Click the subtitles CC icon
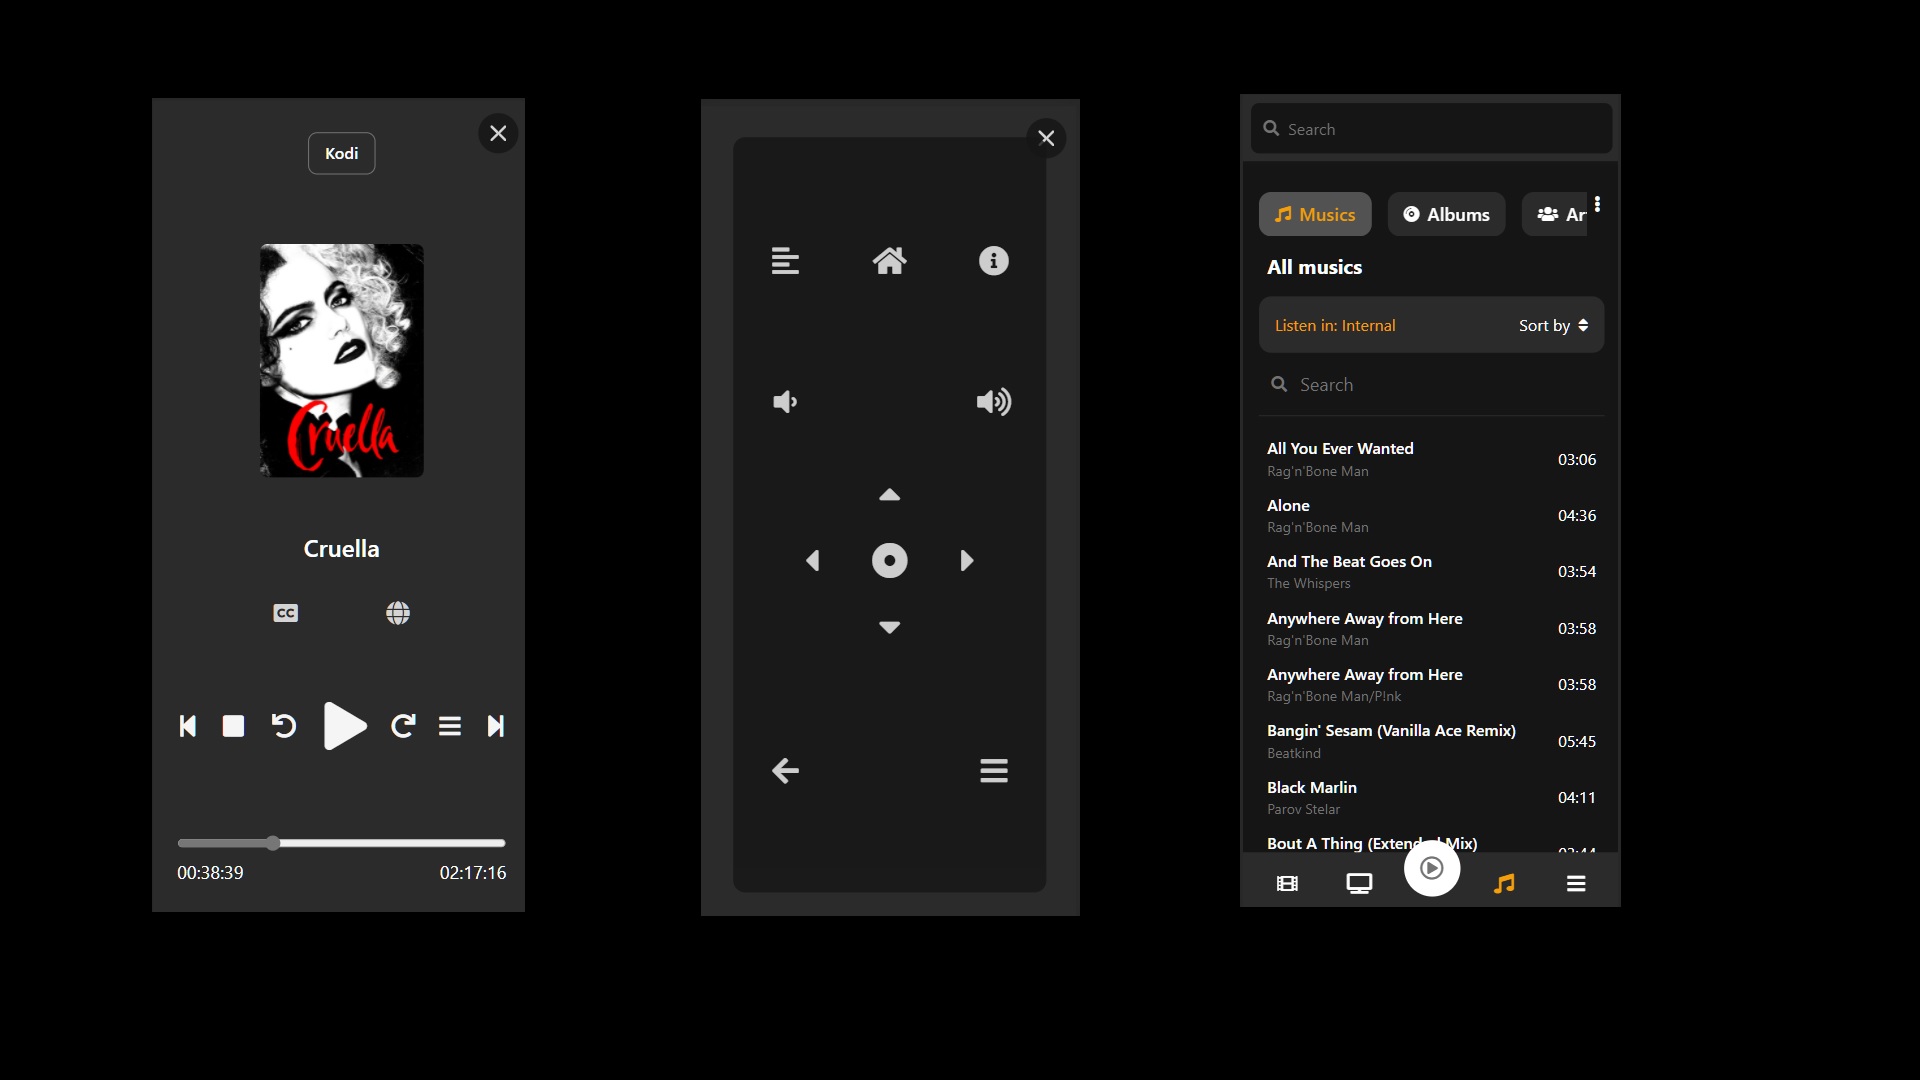The width and height of the screenshot is (1920, 1080). point(285,613)
